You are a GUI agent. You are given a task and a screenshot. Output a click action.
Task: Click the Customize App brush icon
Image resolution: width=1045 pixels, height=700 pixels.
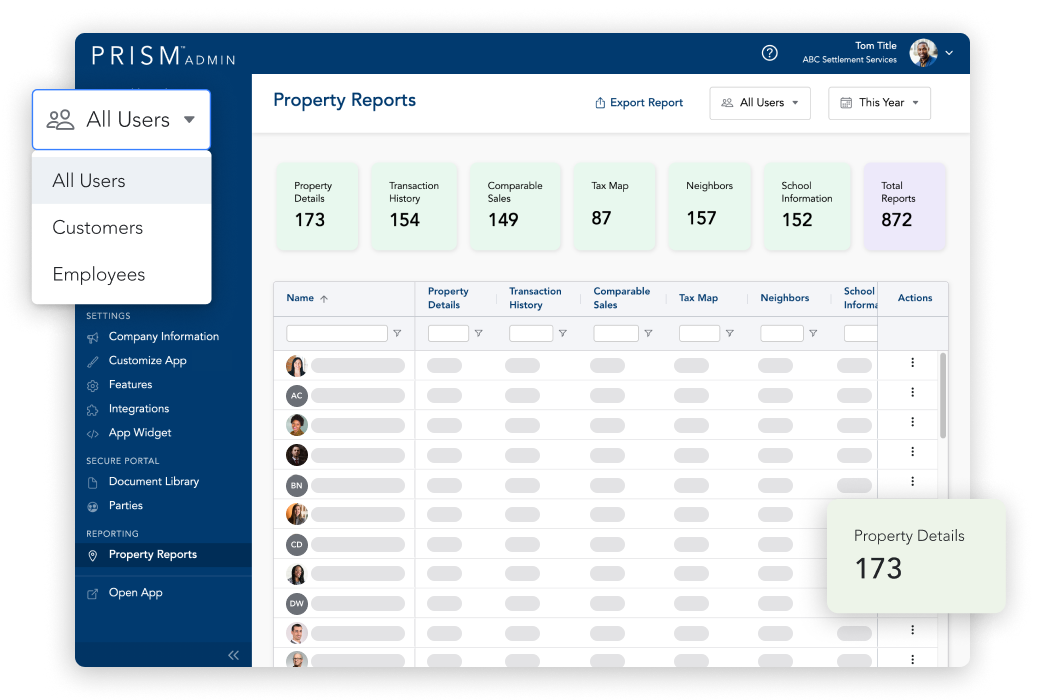point(93,361)
